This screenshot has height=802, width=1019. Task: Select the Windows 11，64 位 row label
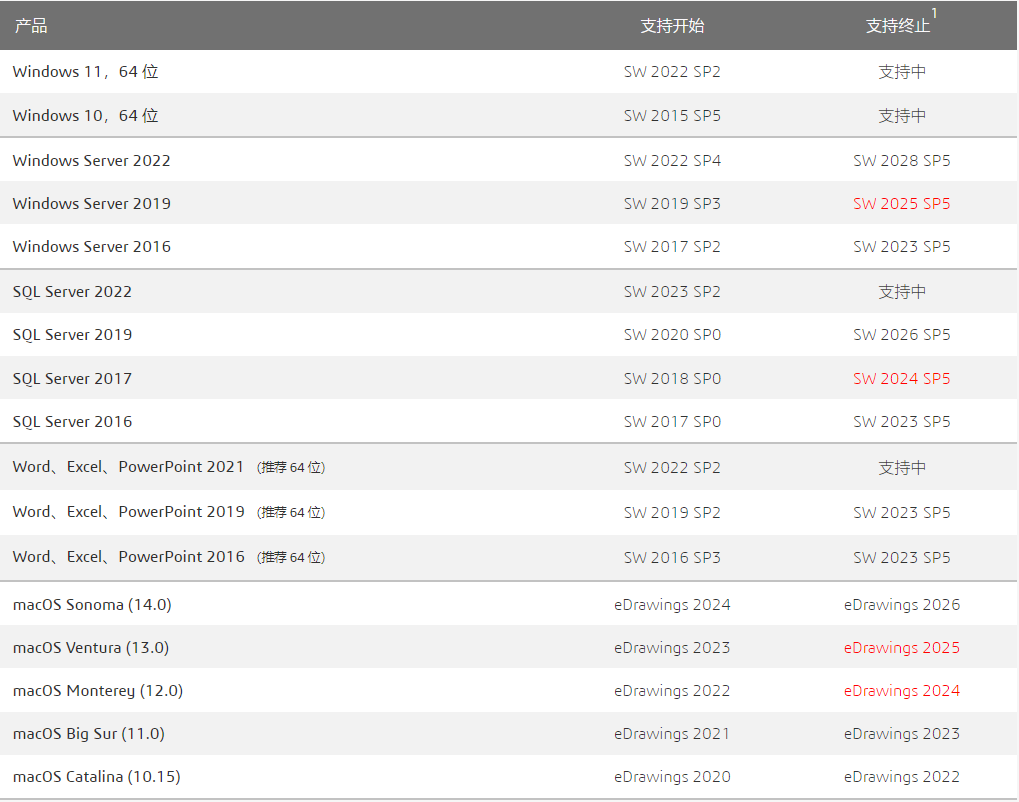click(85, 72)
